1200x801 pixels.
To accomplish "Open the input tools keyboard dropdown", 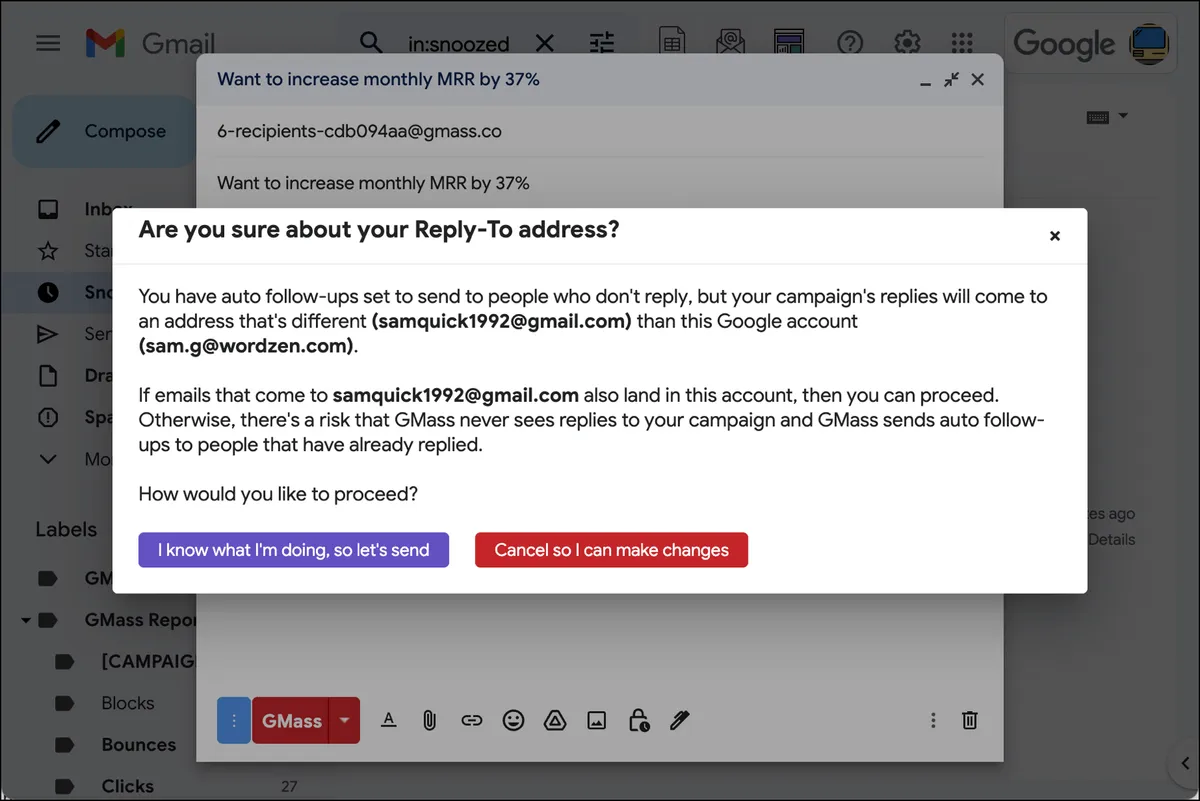I will pyautogui.click(x=1107, y=117).
